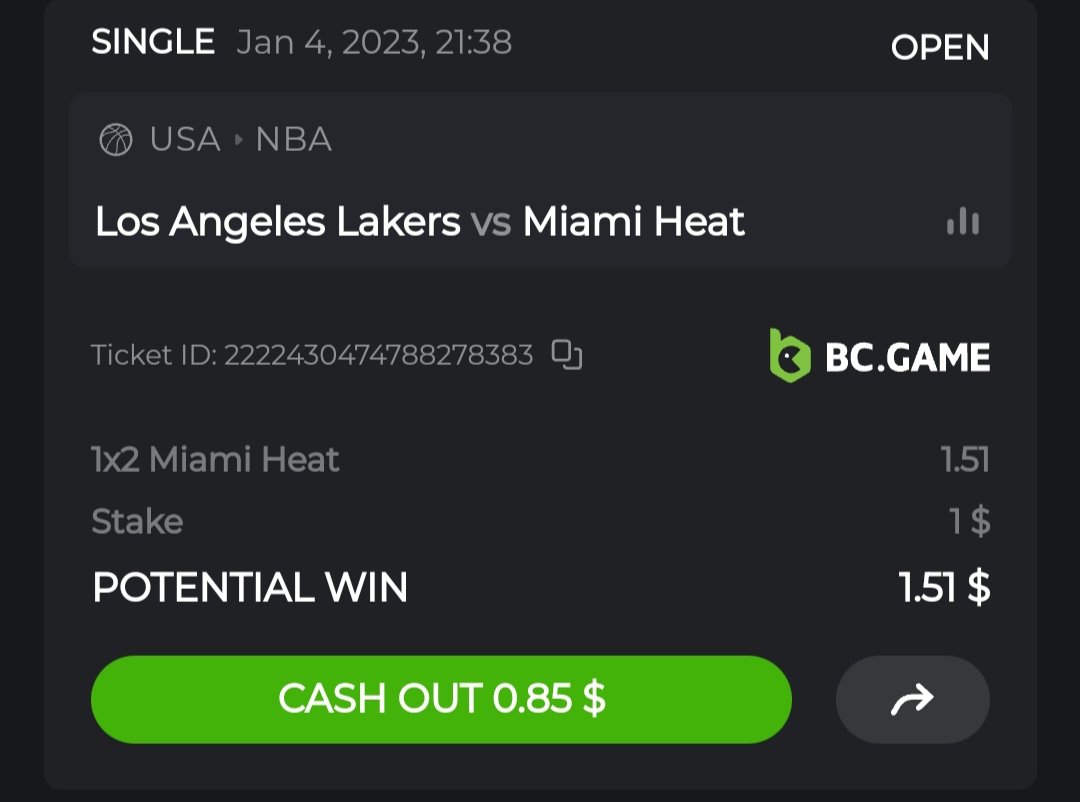Click the breadcrumb arrow between USA and NBA
This screenshot has width=1080, height=802.
tap(239, 140)
